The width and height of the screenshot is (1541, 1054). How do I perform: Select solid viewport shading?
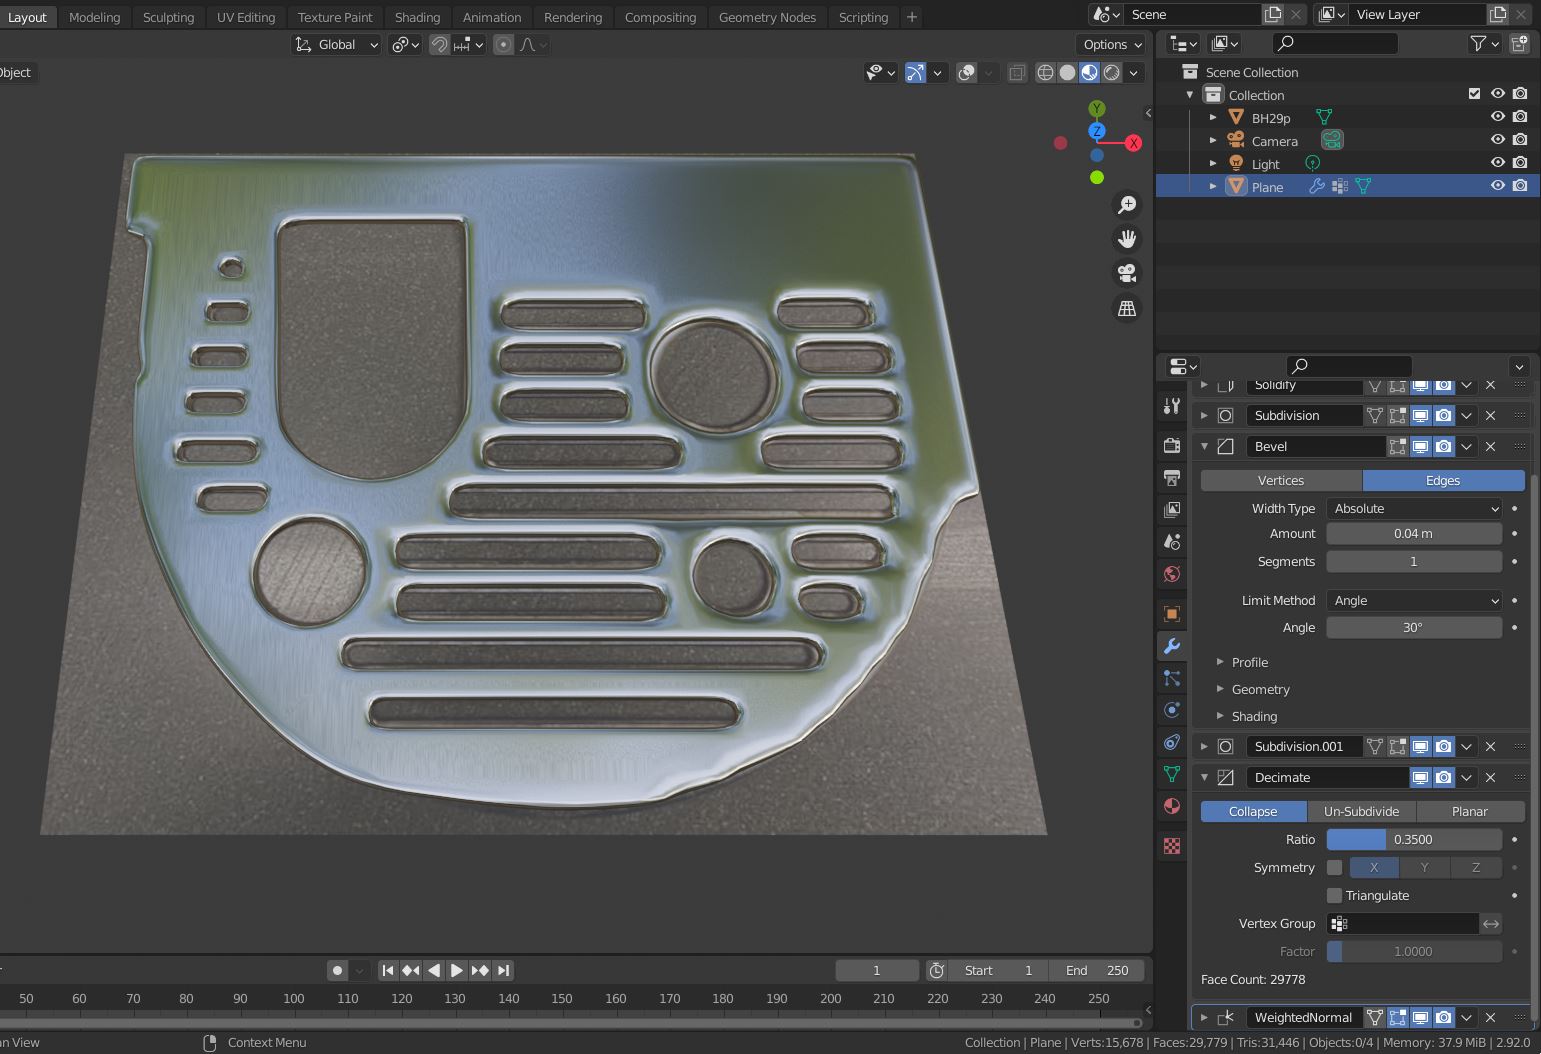(1068, 72)
